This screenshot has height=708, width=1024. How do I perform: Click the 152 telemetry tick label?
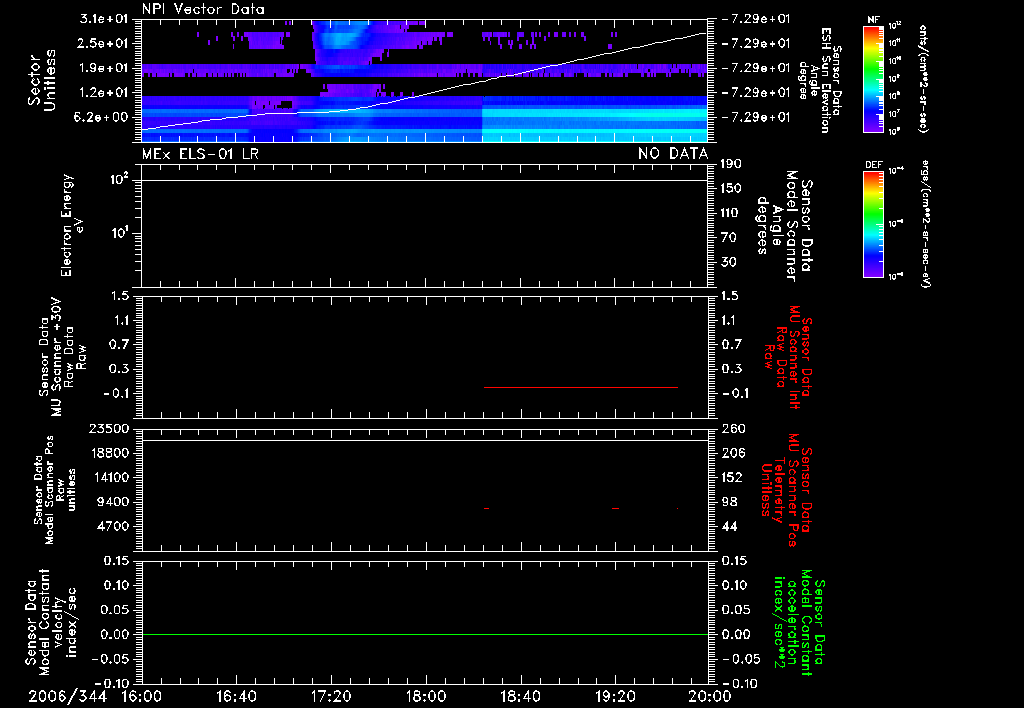click(x=731, y=477)
